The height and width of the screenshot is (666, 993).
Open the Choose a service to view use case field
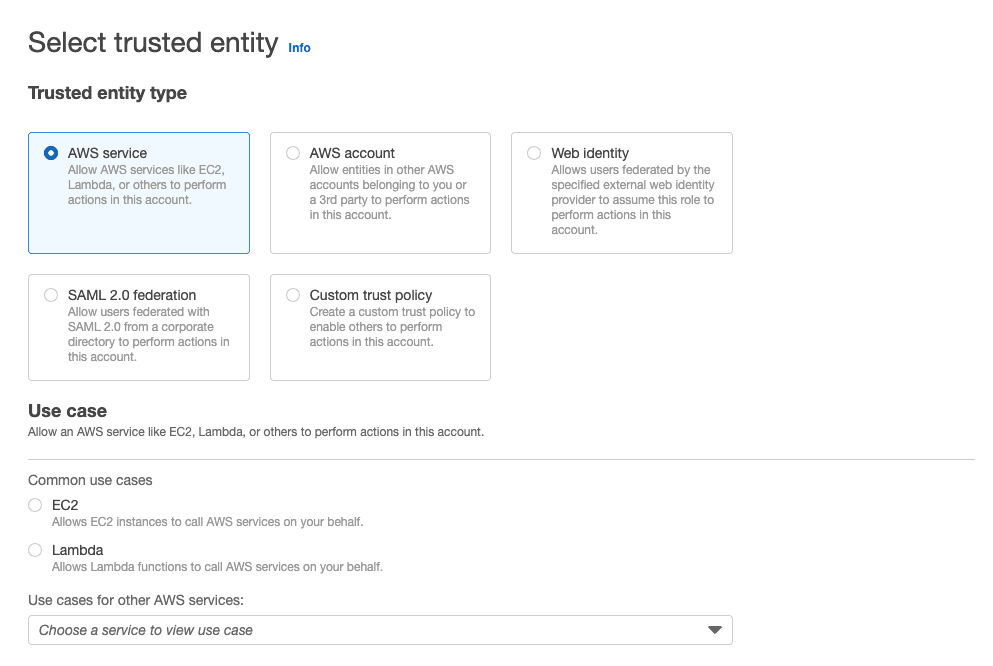point(380,630)
